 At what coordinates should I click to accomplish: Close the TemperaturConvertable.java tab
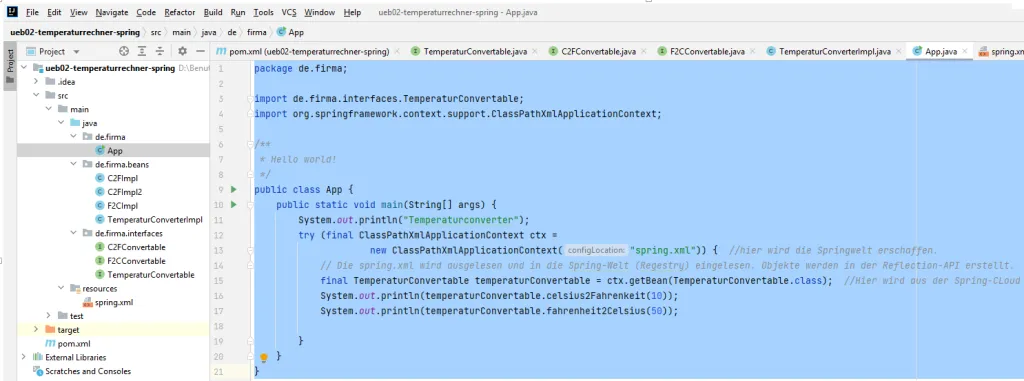(x=535, y=51)
